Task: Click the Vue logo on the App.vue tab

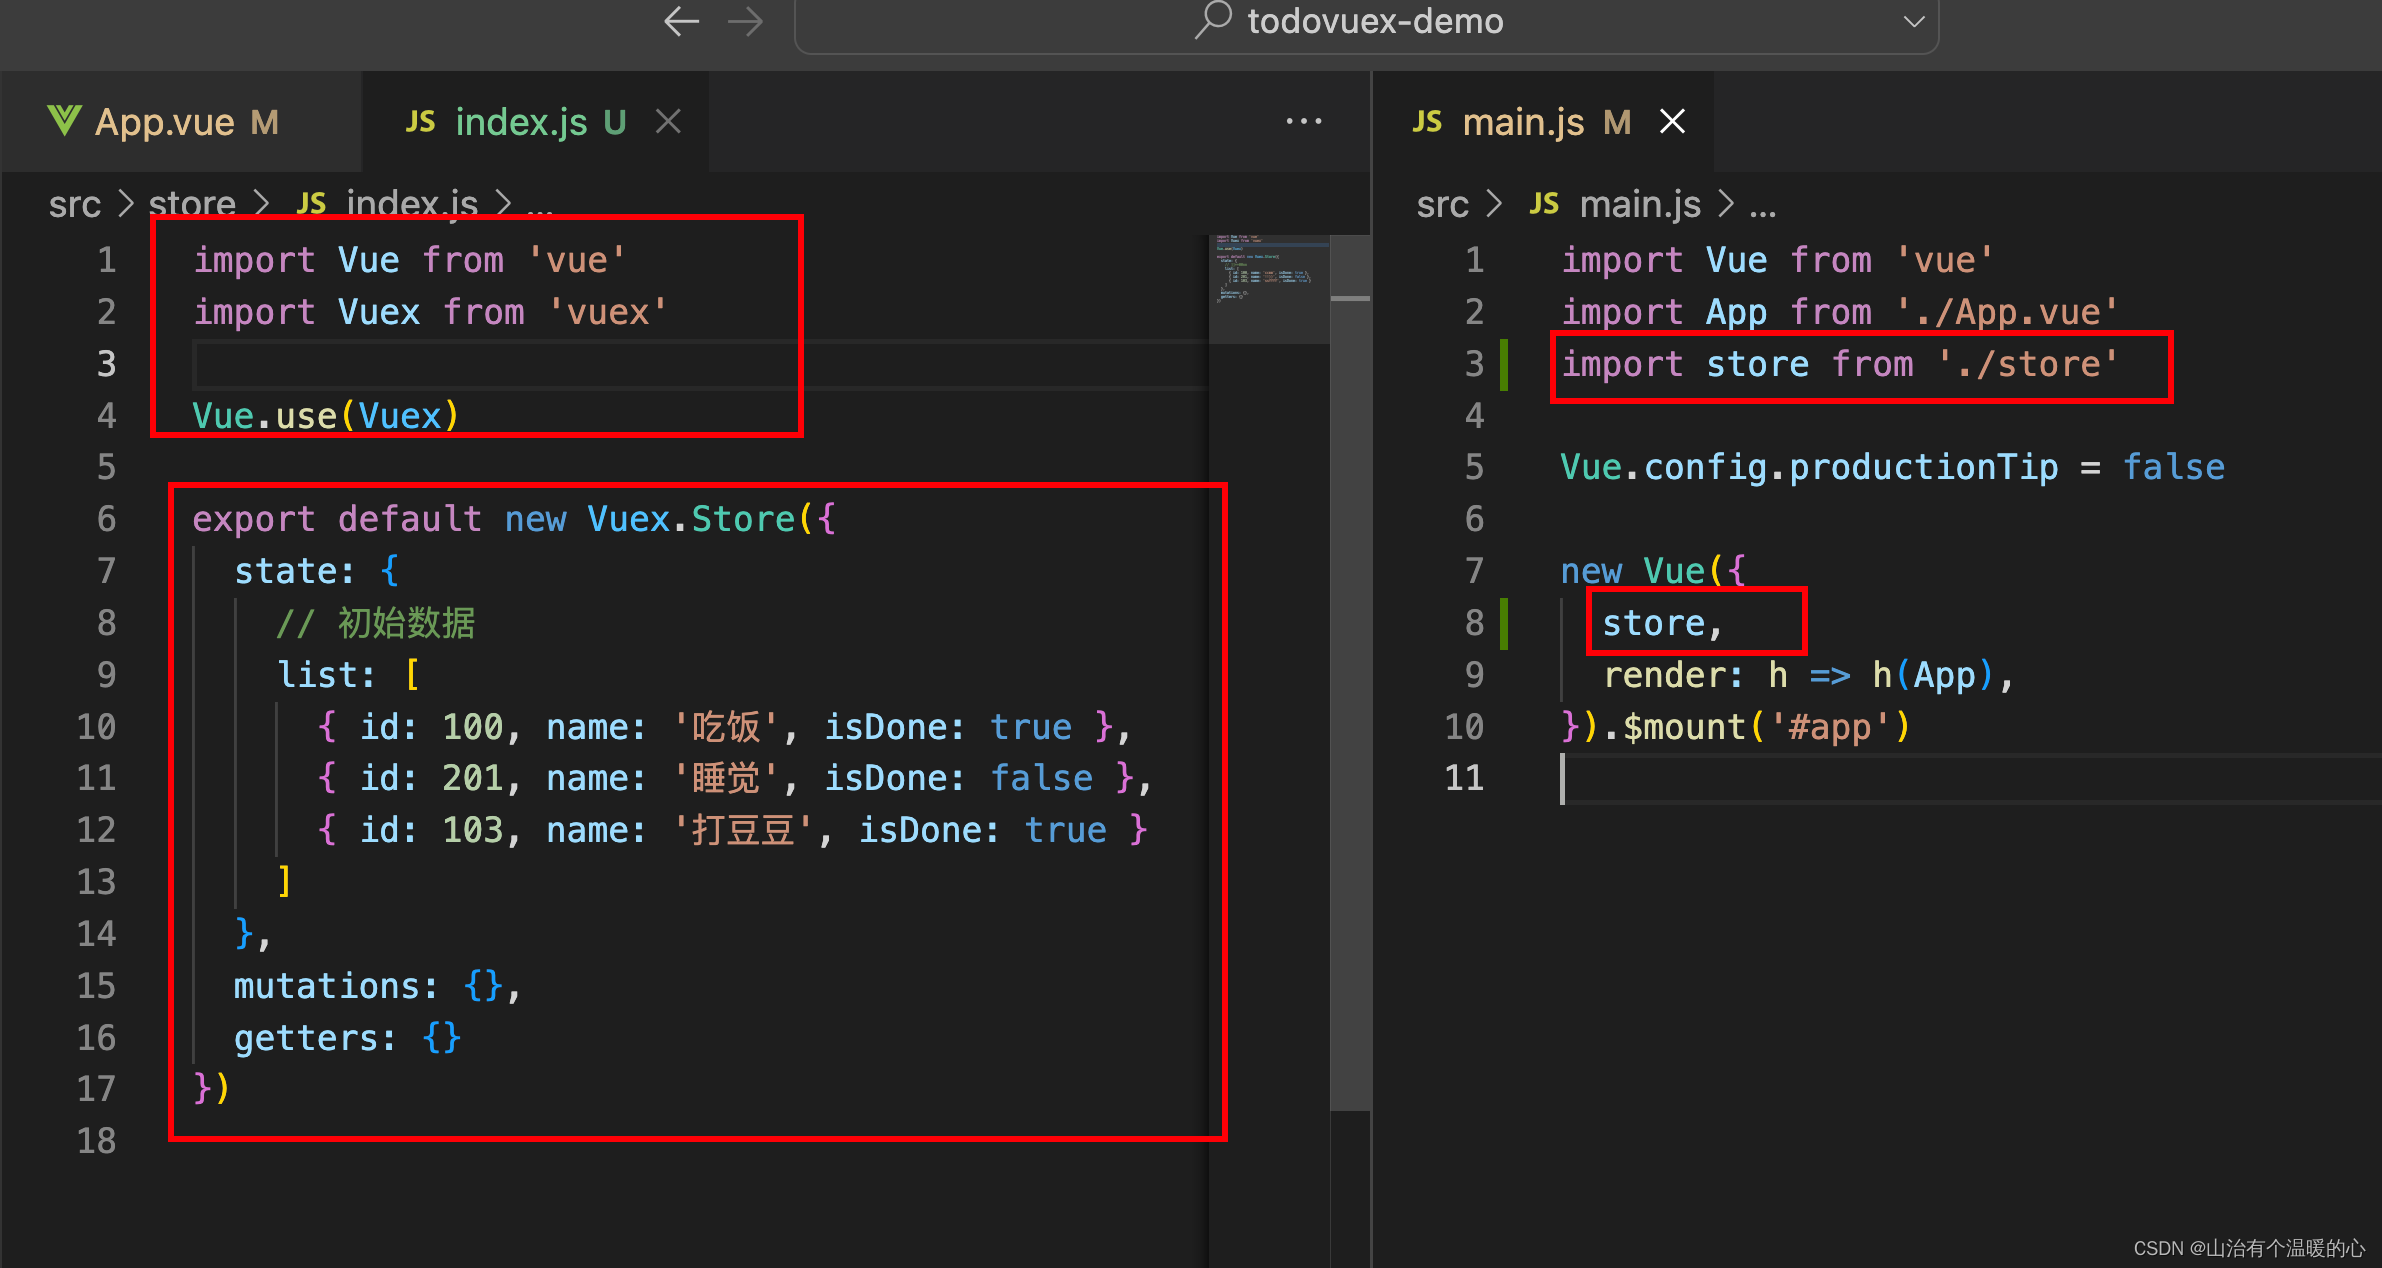Action: click(x=64, y=121)
